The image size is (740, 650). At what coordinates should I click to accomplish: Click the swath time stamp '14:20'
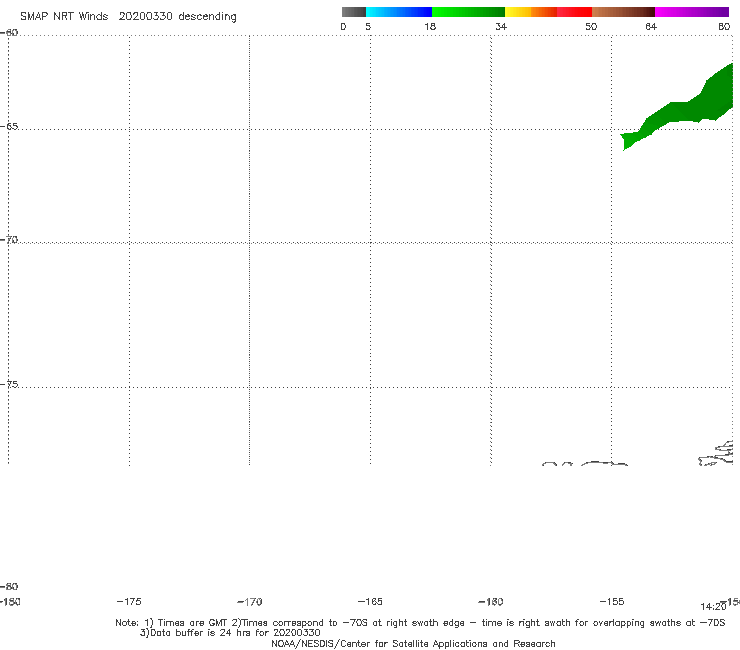point(713,607)
